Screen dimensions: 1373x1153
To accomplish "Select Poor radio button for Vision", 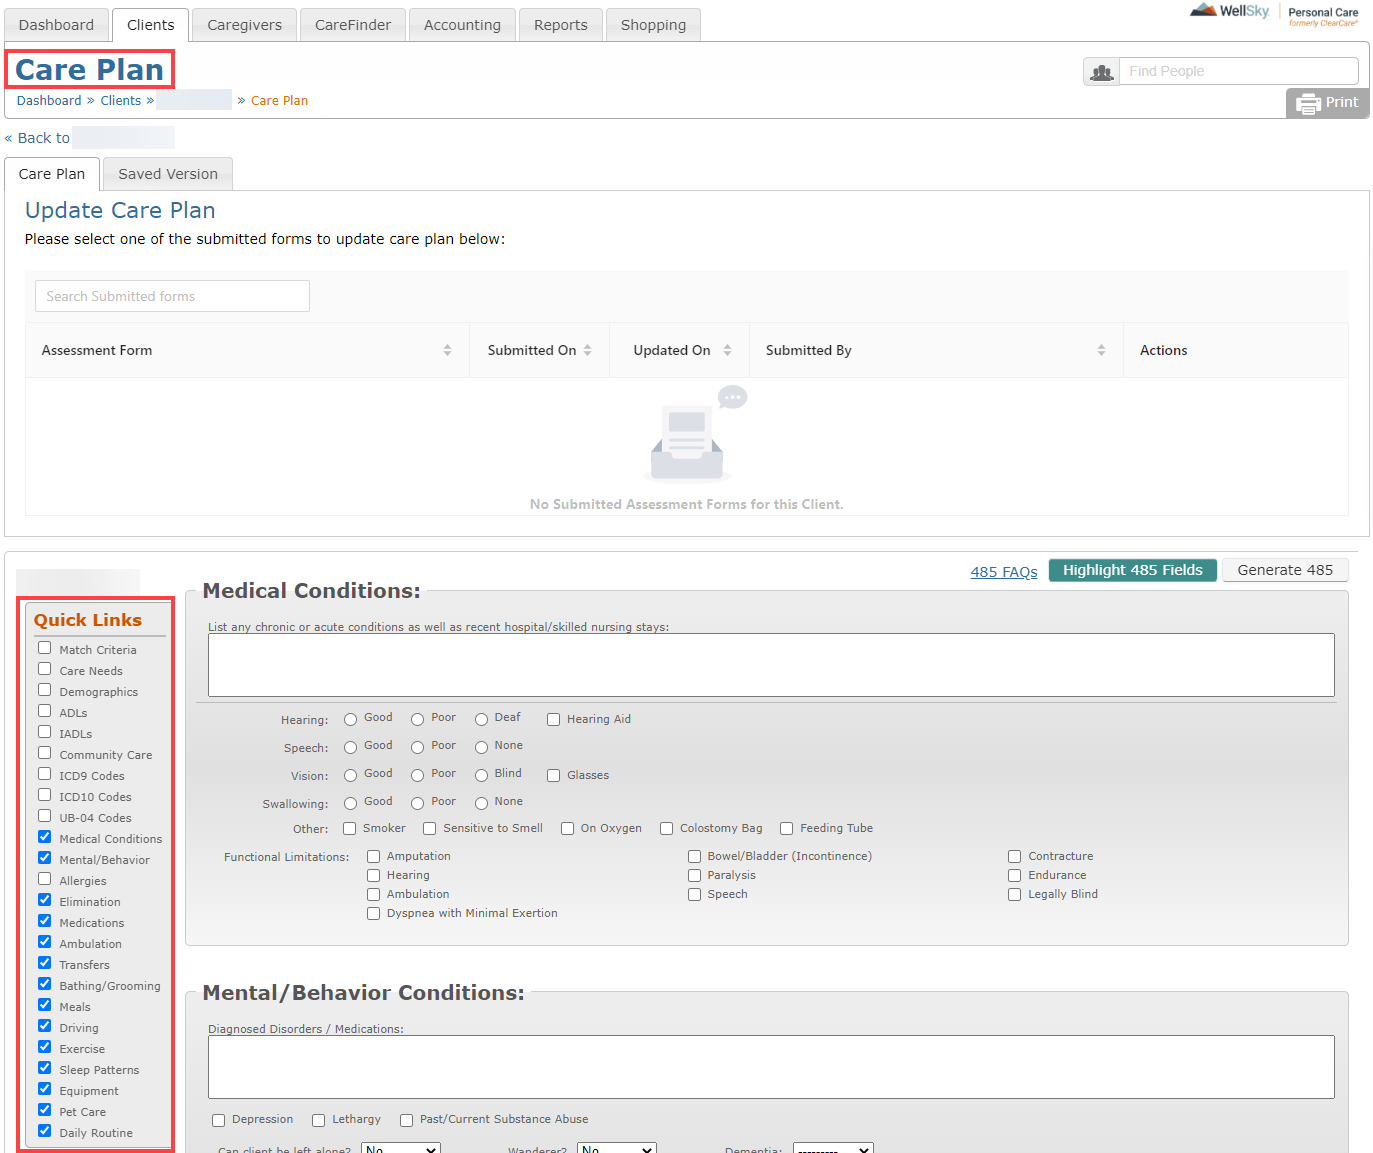I will [418, 776].
